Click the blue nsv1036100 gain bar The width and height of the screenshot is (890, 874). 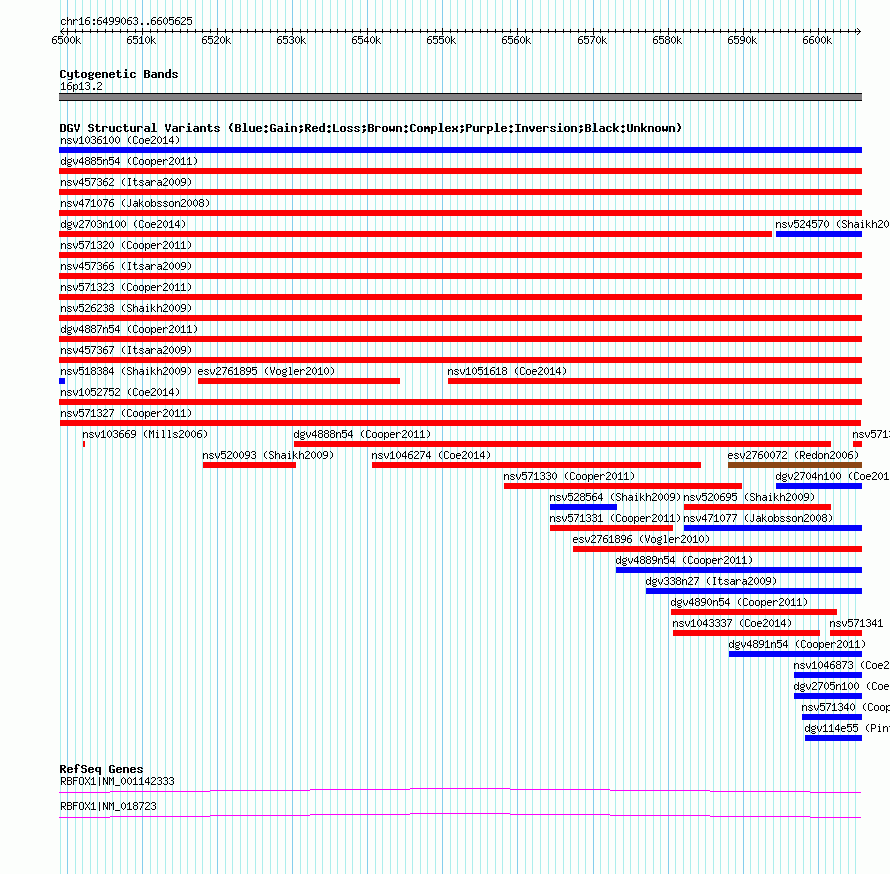460,150
